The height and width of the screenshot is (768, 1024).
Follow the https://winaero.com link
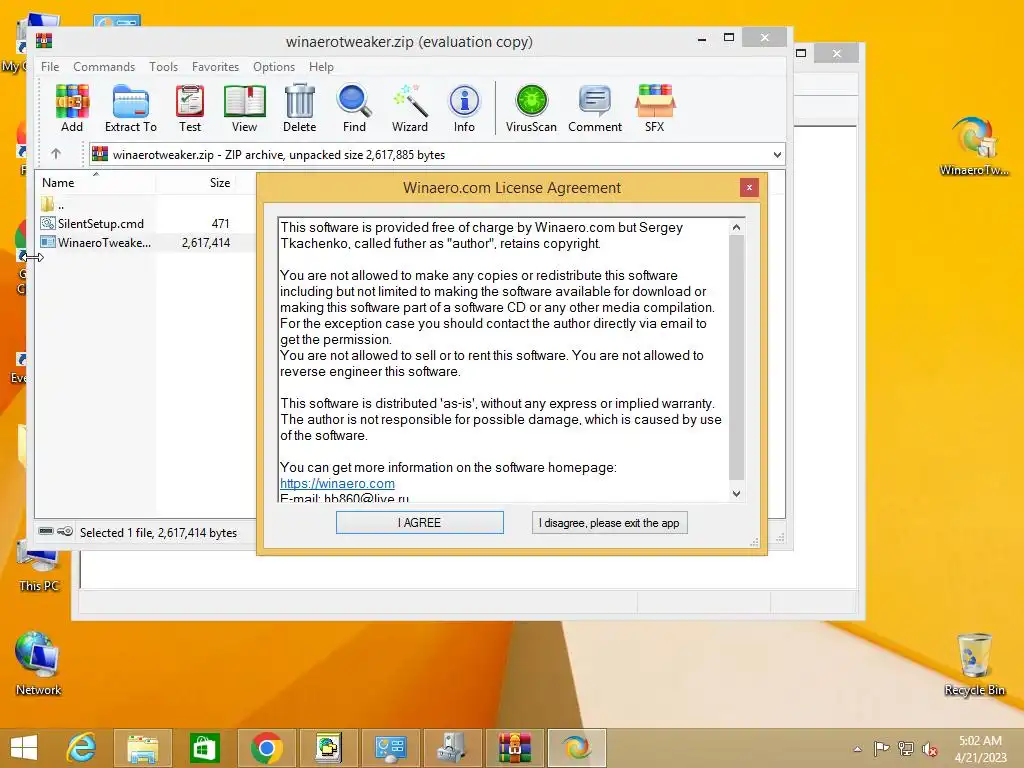[x=337, y=483]
